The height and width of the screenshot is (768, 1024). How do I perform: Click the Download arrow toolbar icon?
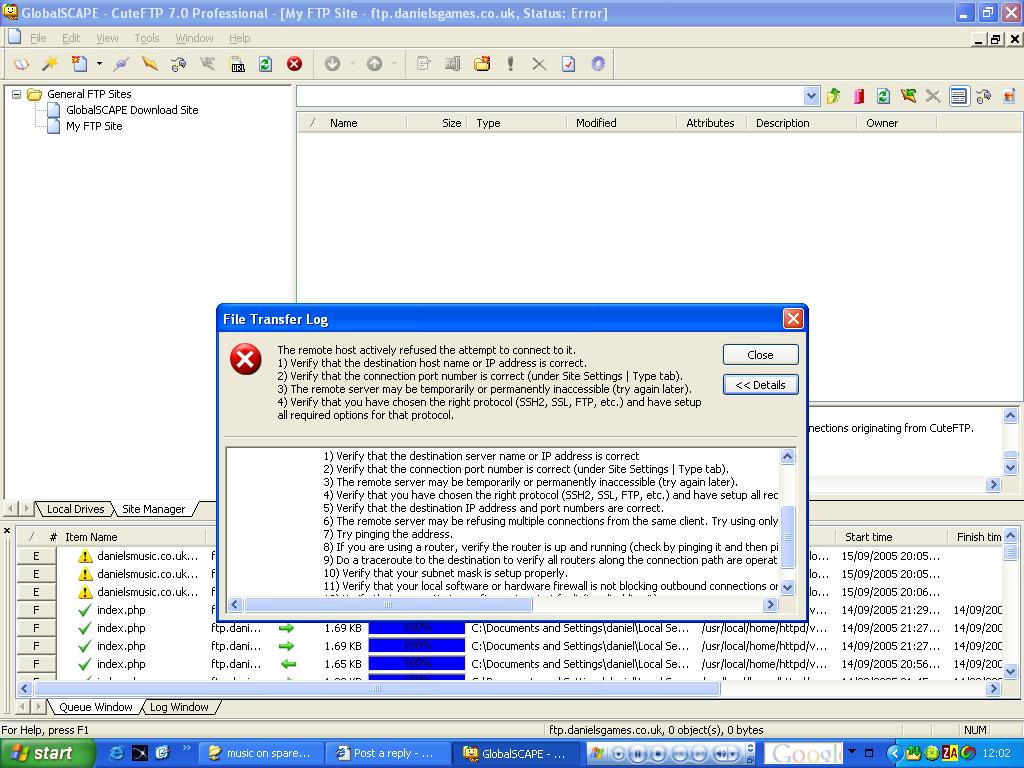(332, 64)
